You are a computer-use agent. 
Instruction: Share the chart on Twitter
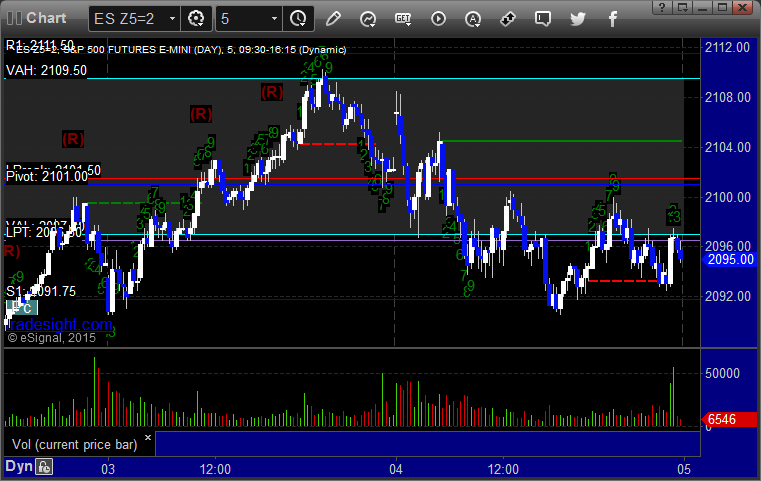click(x=578, y=19)
